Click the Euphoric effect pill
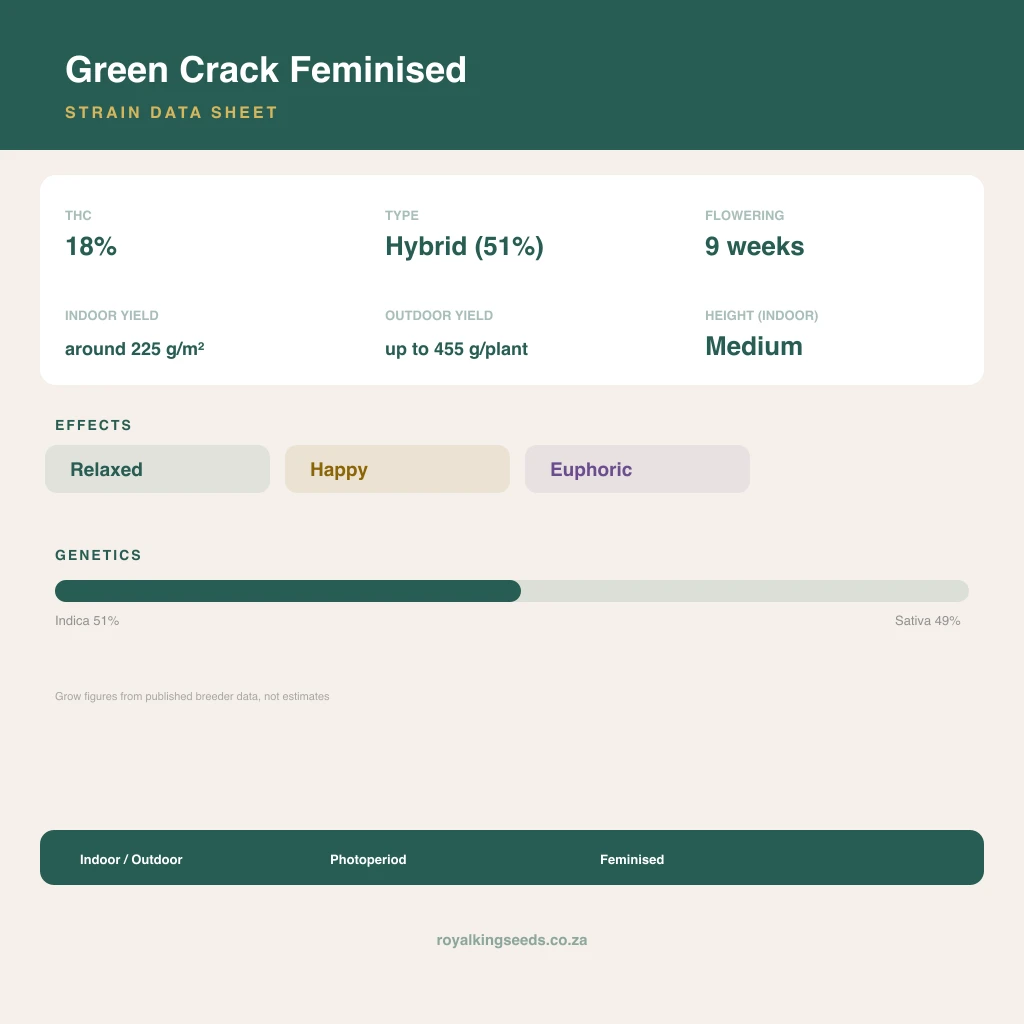This screenshot has height=1024, width=1024. coord(637,469)
